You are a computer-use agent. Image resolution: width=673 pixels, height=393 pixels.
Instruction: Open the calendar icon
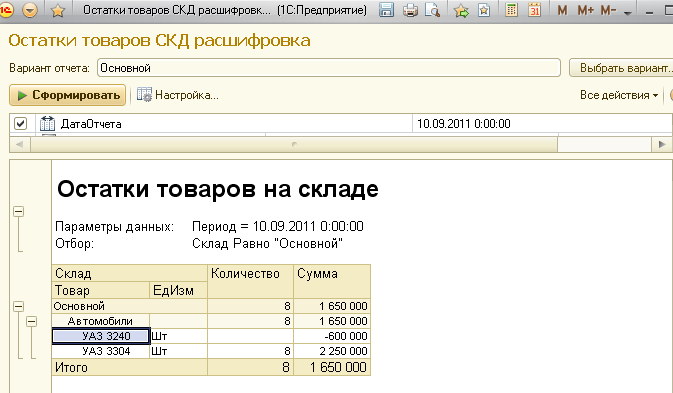pos(534,10)
